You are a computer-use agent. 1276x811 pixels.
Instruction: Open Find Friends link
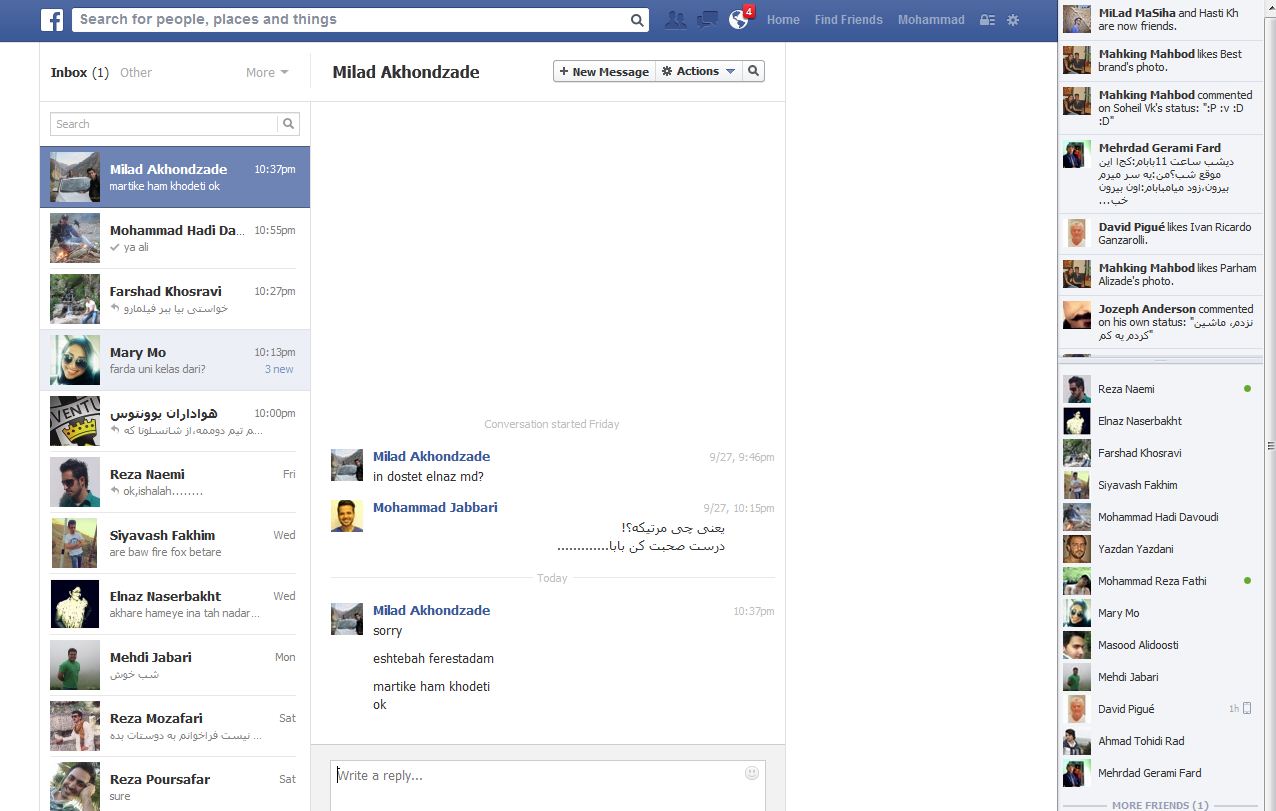point(848,20)
